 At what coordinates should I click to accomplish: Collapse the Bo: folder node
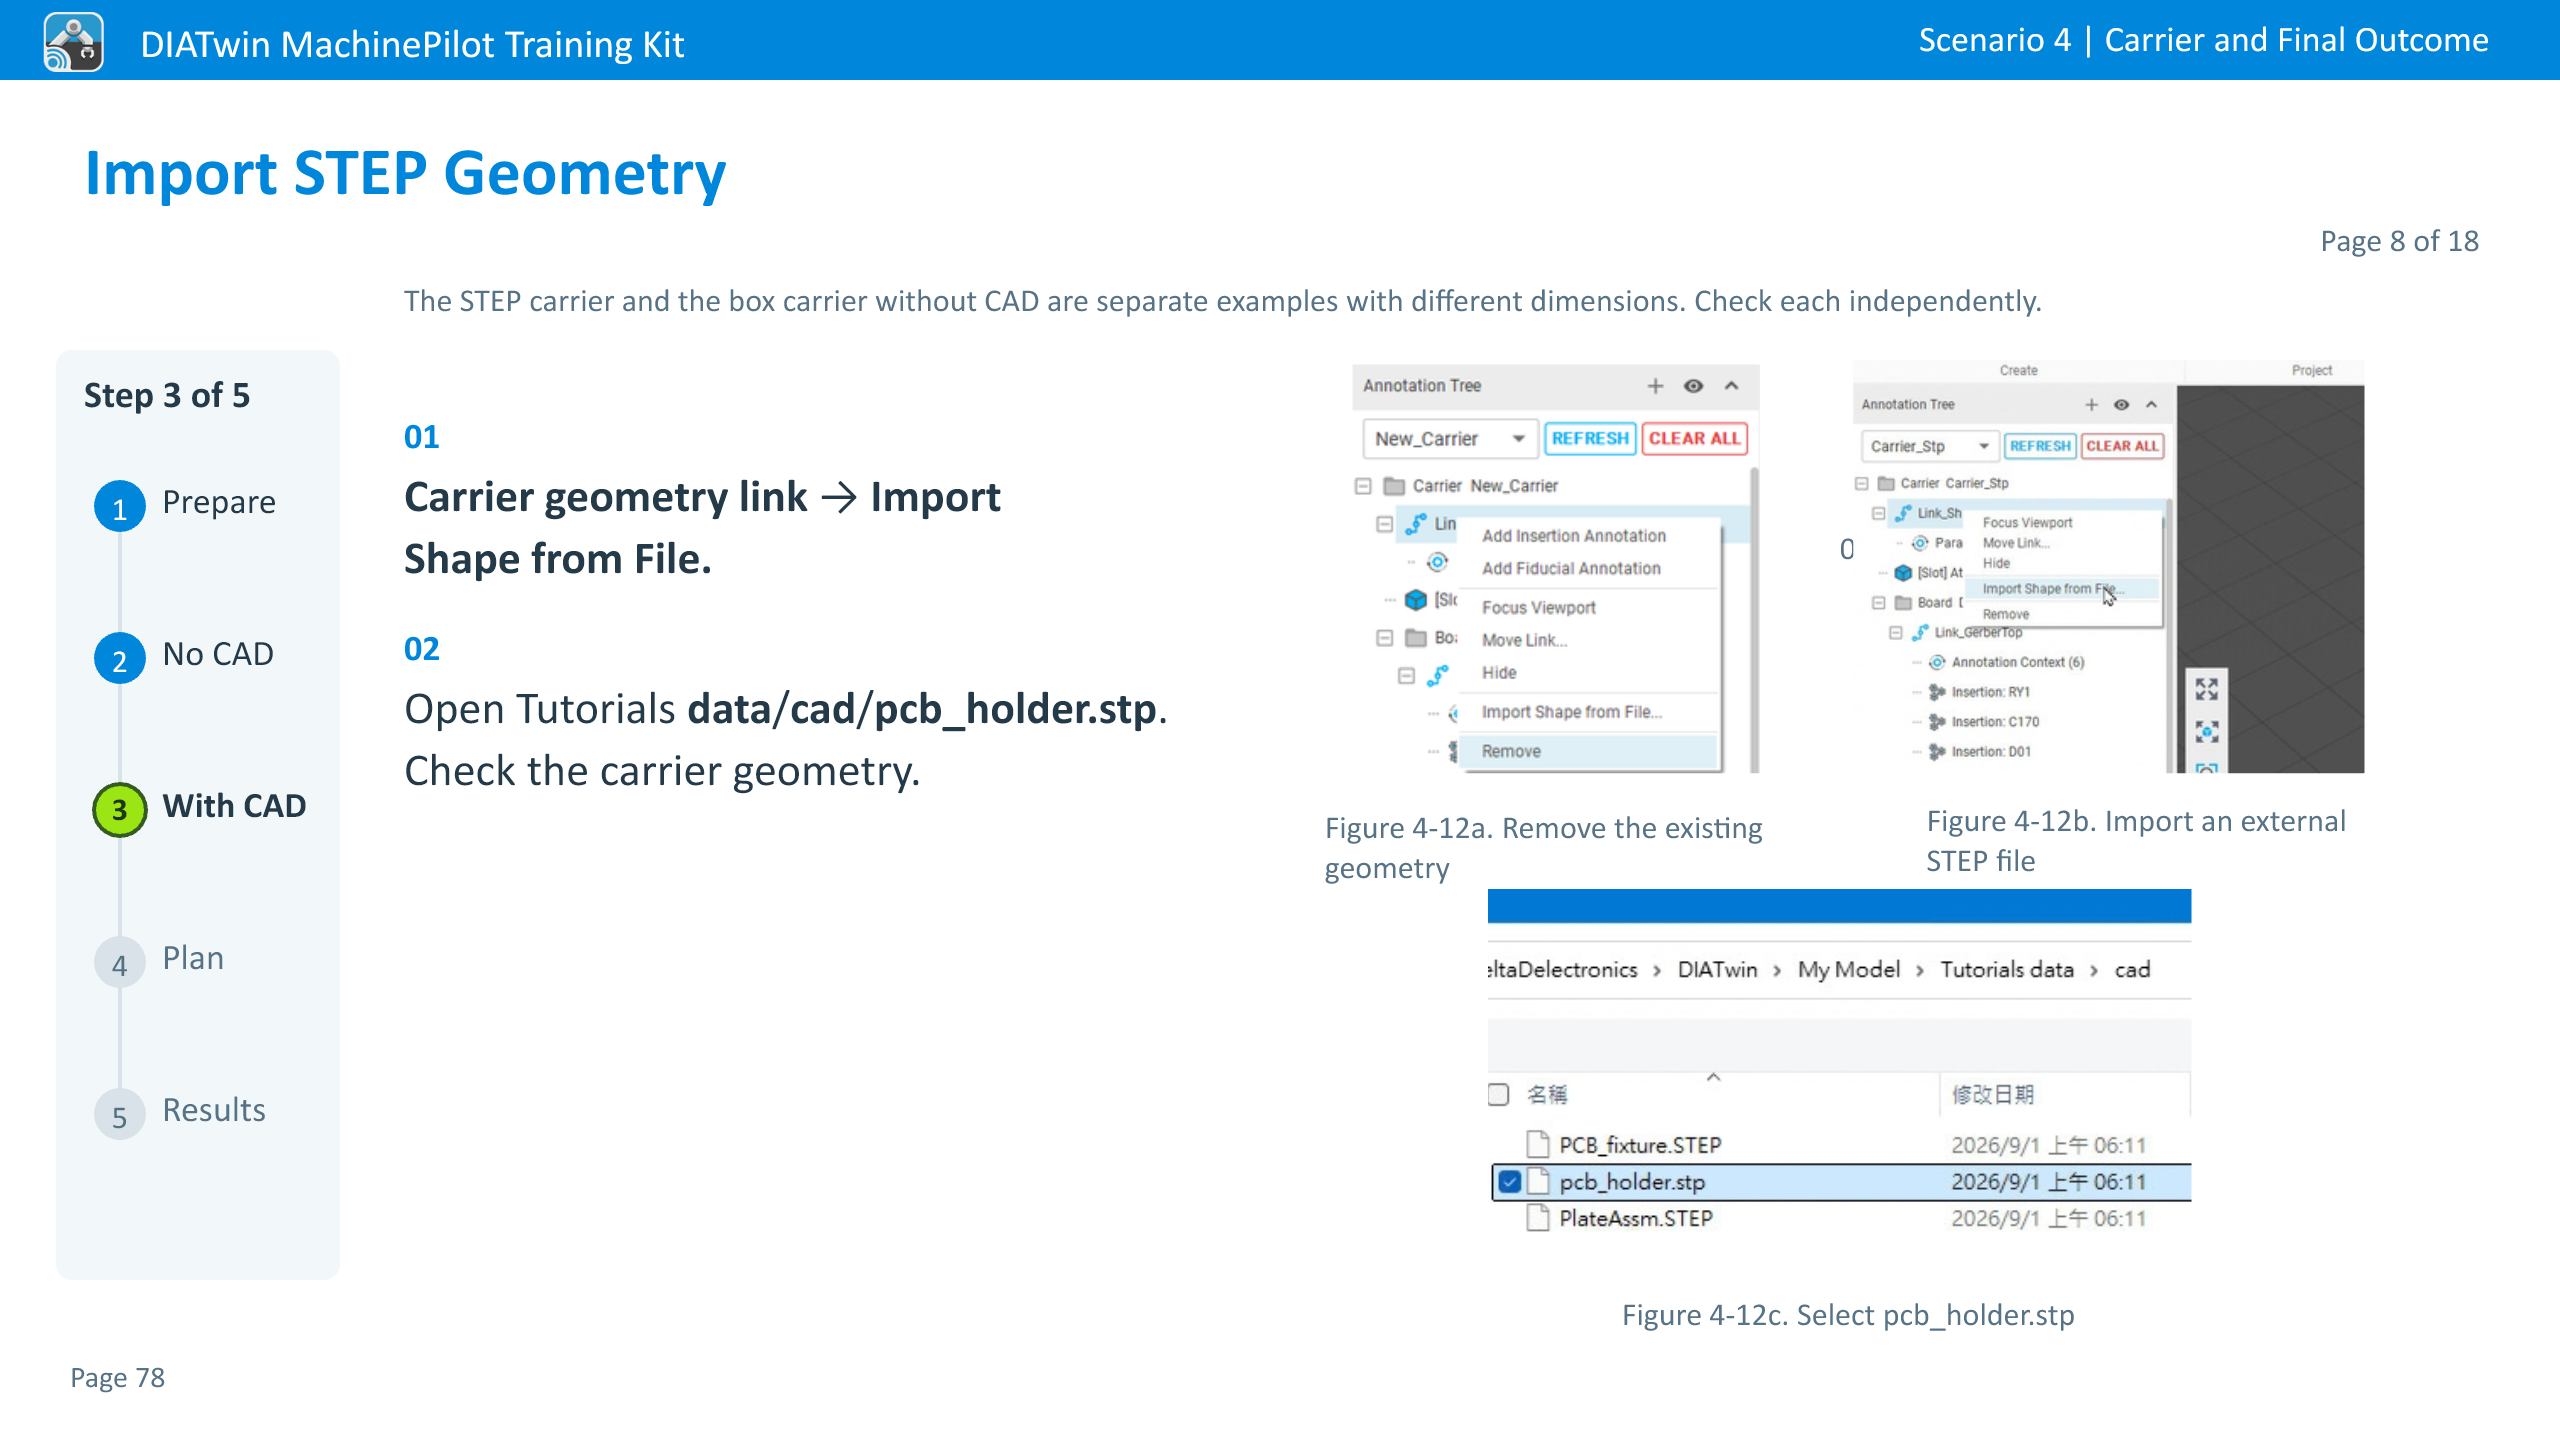pos(1384,638)
